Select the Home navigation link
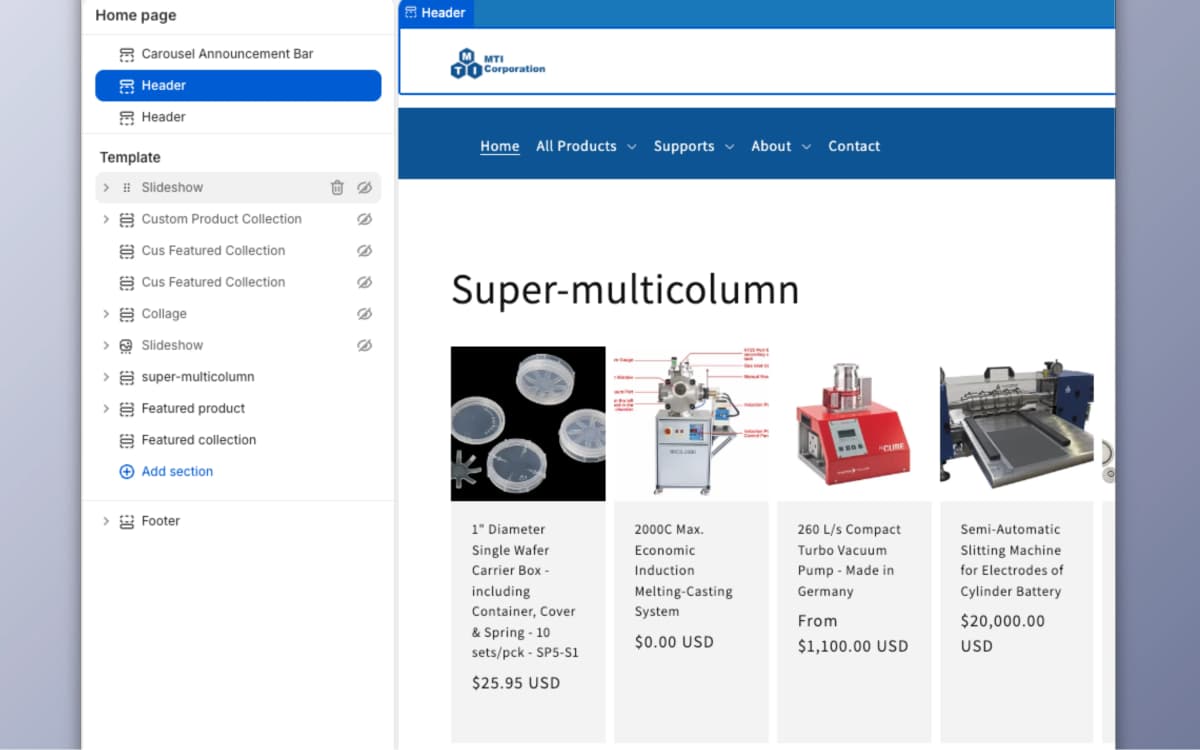The width and height of the screenshot is (1200, 750). click(499, 146)
